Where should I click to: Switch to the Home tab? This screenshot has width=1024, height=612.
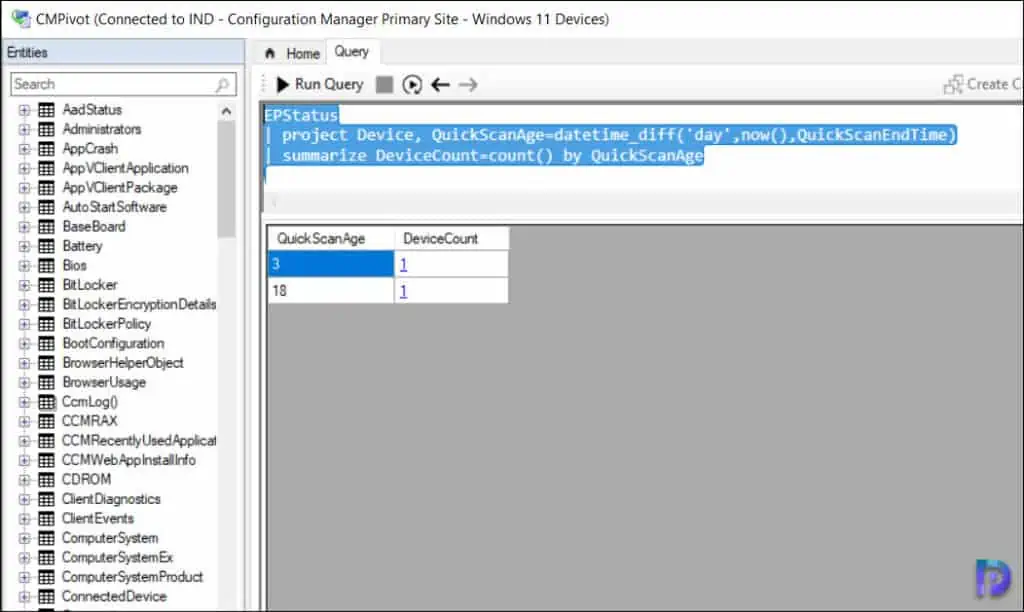[x=293, y=53]
